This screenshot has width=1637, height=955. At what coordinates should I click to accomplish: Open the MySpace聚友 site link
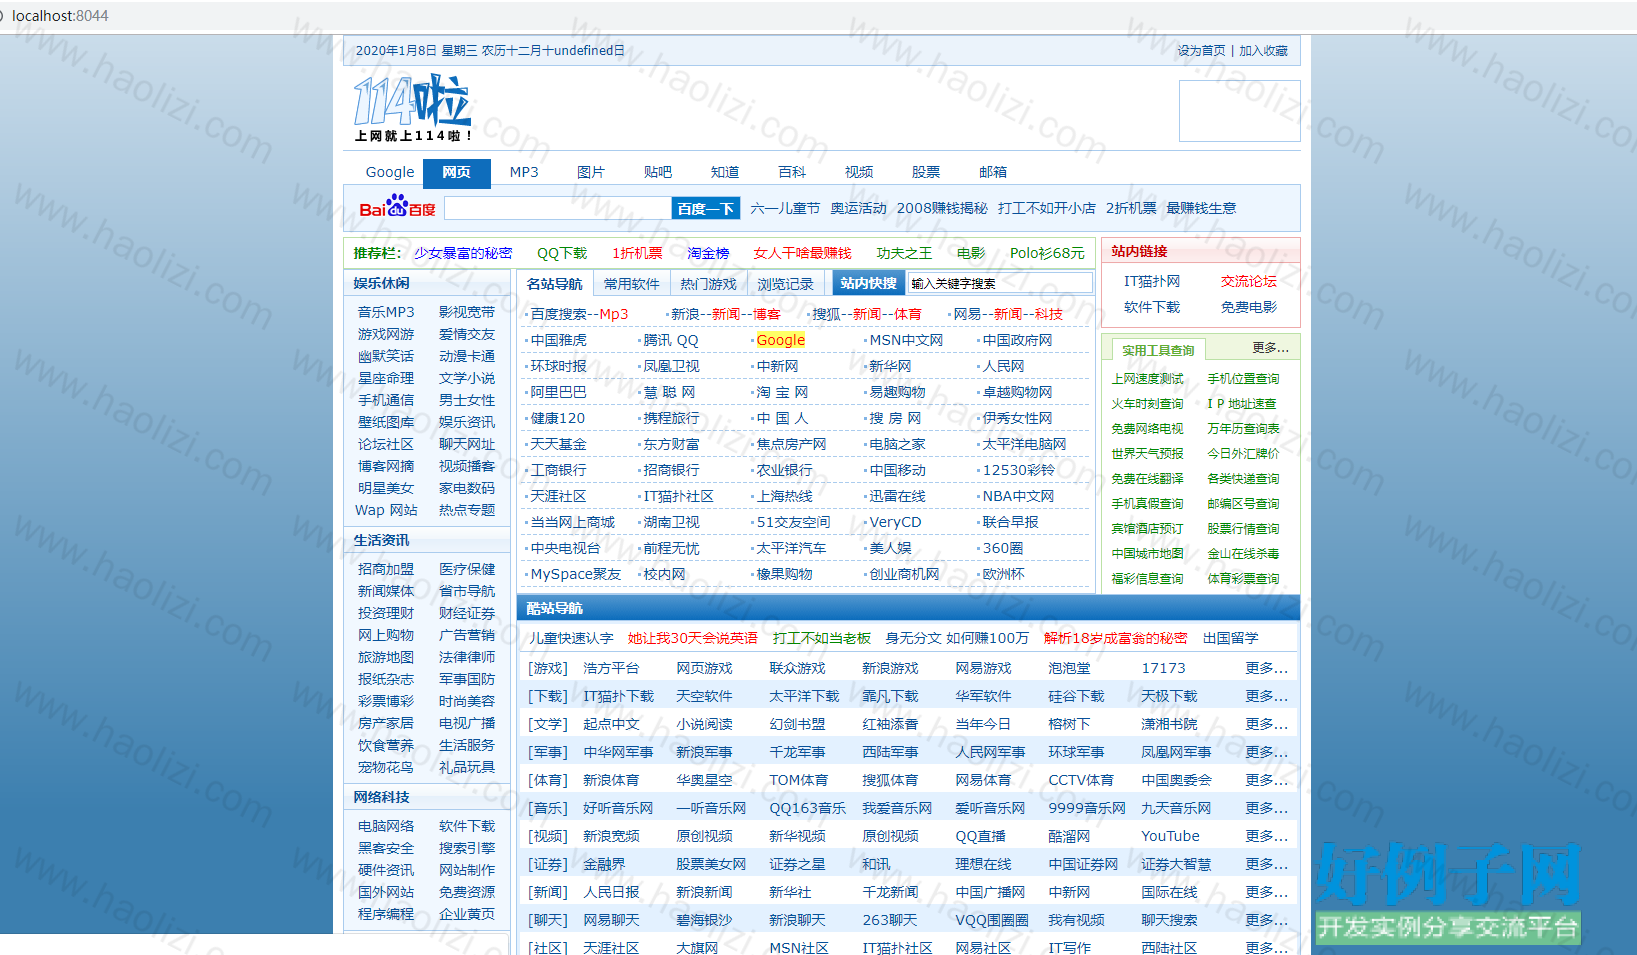[576, 574]
